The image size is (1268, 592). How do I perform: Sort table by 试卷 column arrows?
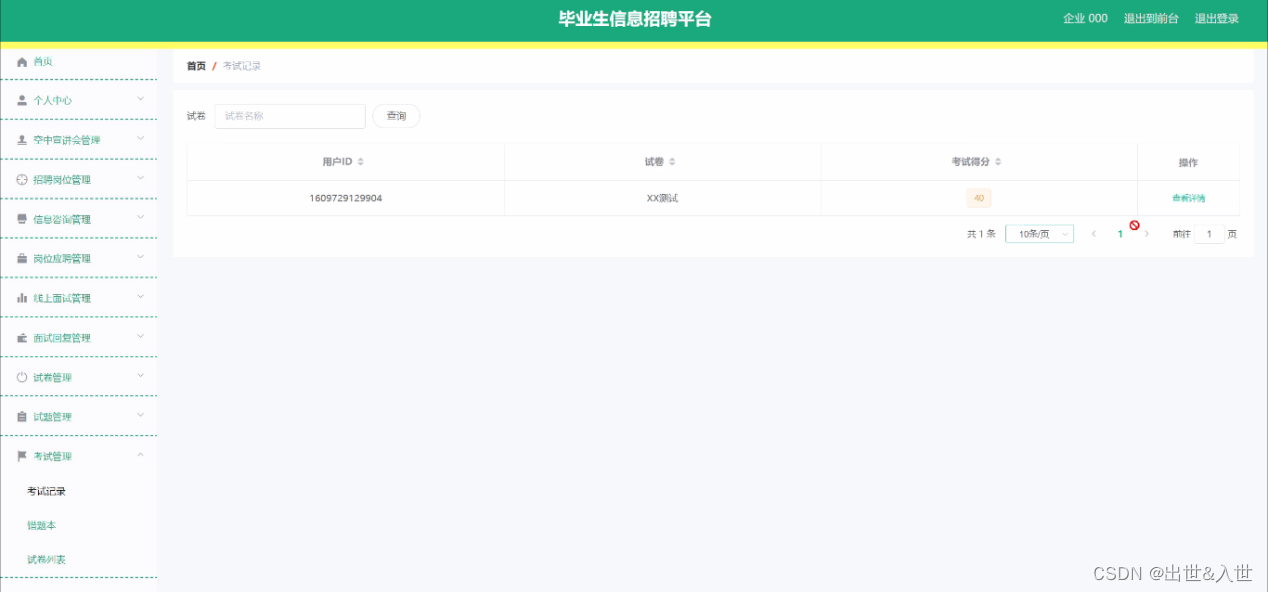[x=672, y=162]
